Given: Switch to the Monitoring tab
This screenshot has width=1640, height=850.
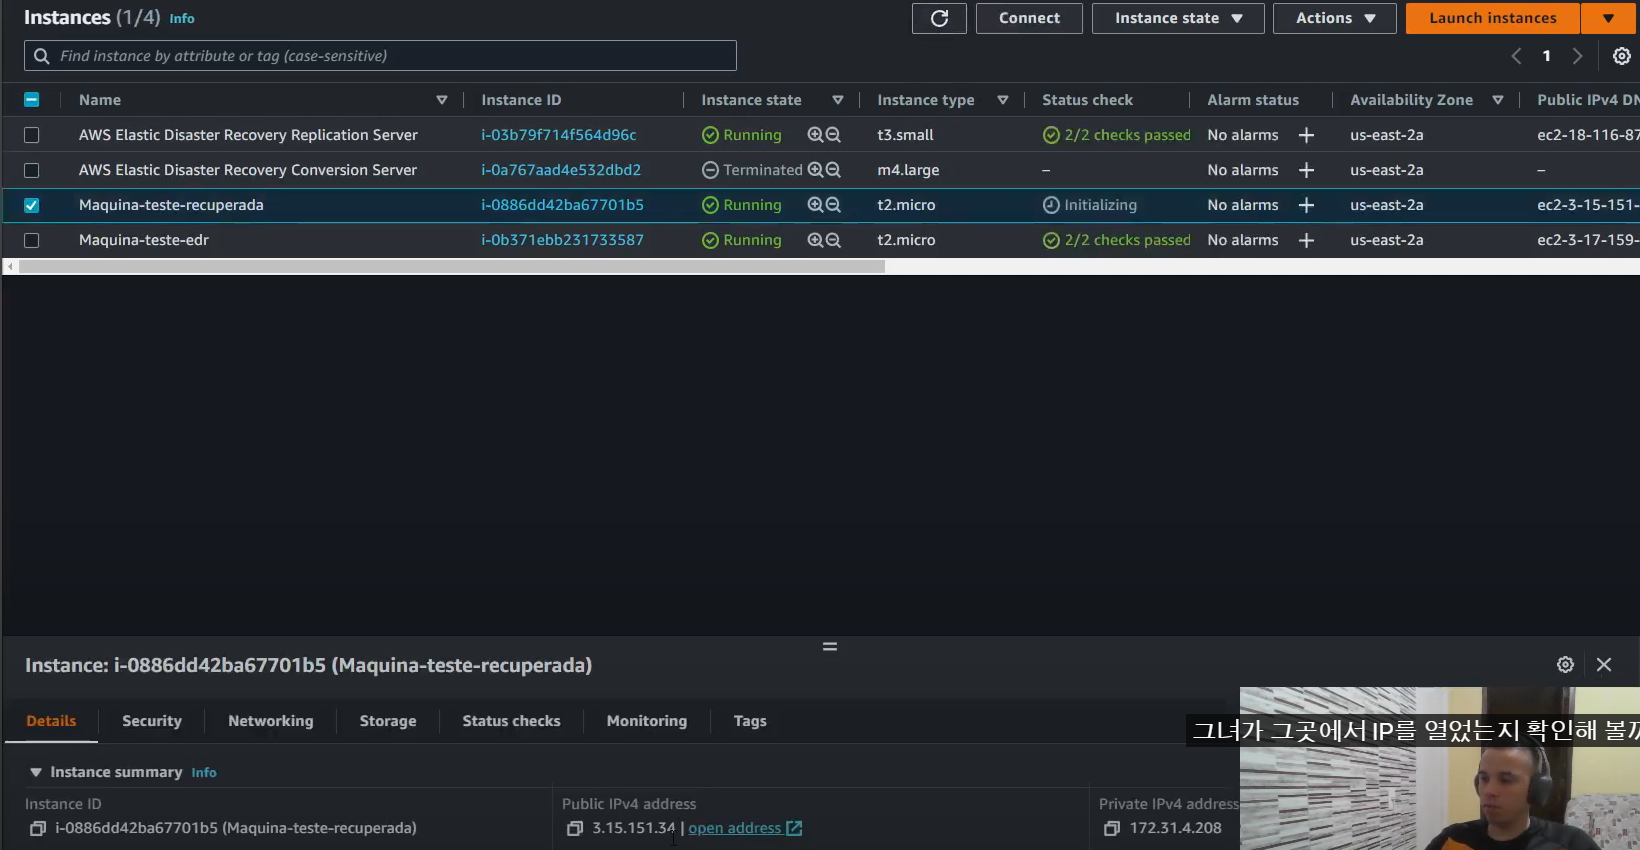Looking at the screenshot, I should click(x=647, y=721).
